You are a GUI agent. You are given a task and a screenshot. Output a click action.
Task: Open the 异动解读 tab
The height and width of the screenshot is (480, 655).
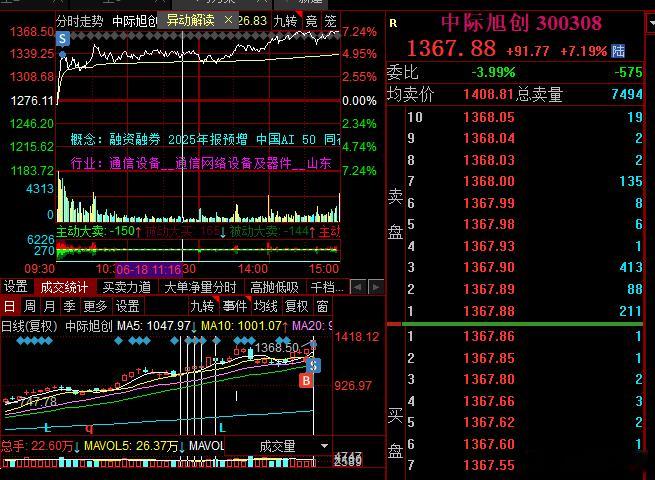click(190, 20)
